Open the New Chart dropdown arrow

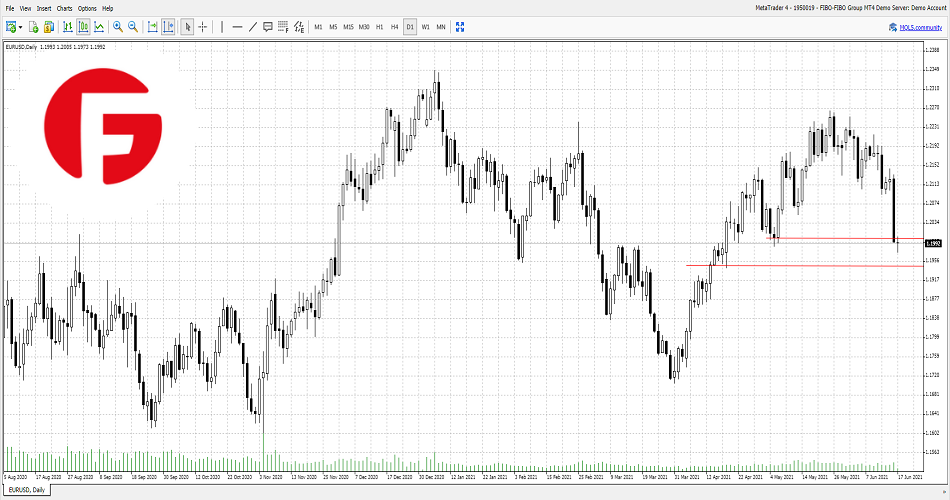tap(20, 27)
